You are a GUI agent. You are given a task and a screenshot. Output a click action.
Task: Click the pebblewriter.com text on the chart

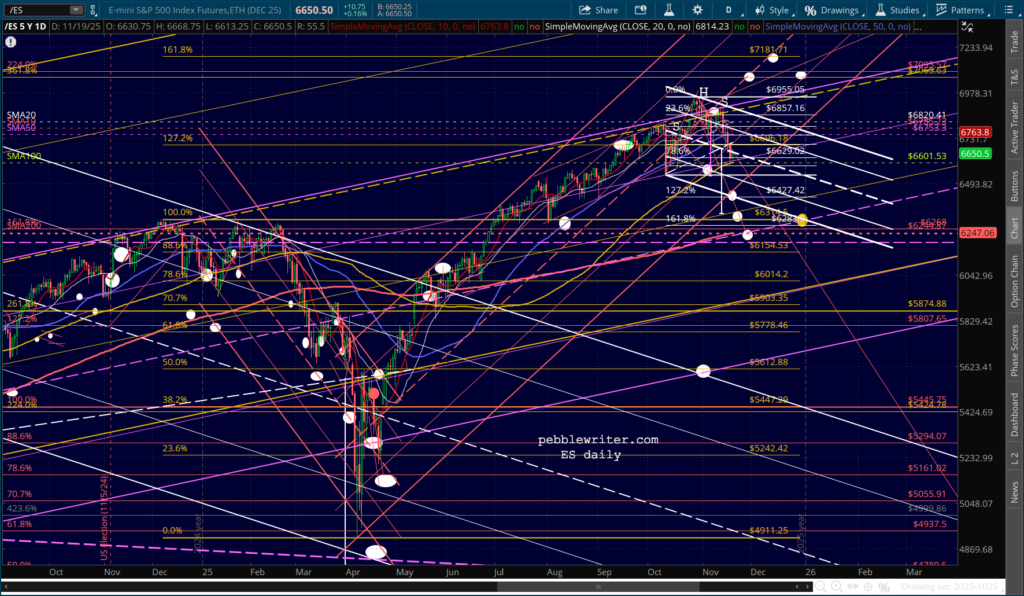598,440
